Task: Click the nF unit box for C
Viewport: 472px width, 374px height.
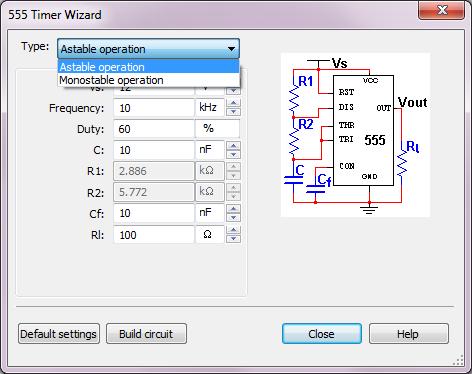Action: click(210, 150)
